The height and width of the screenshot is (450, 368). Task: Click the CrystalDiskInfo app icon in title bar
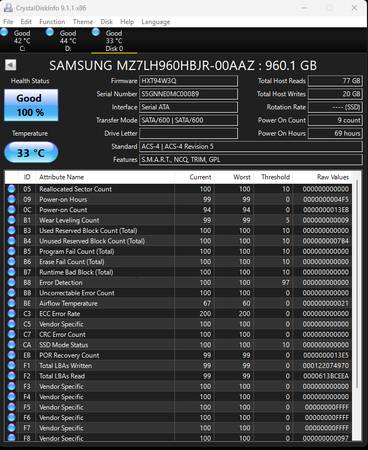8,8
